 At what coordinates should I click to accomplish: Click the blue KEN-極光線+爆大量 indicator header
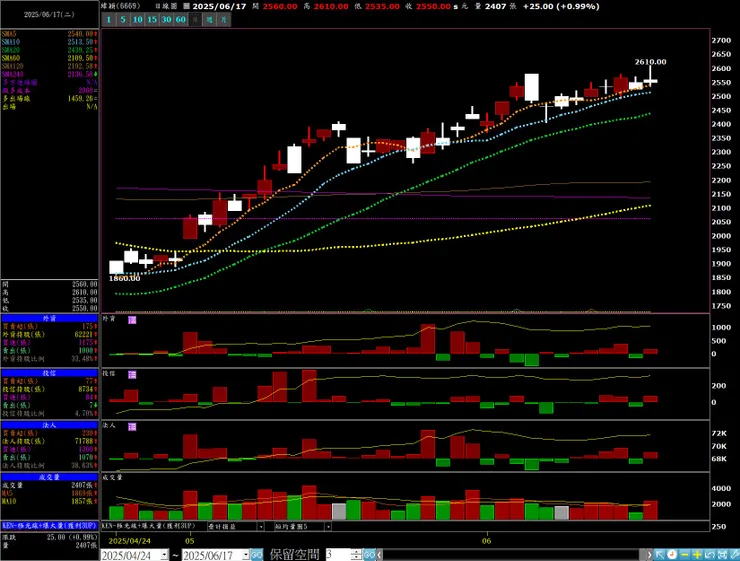click(x=50, y=526)
